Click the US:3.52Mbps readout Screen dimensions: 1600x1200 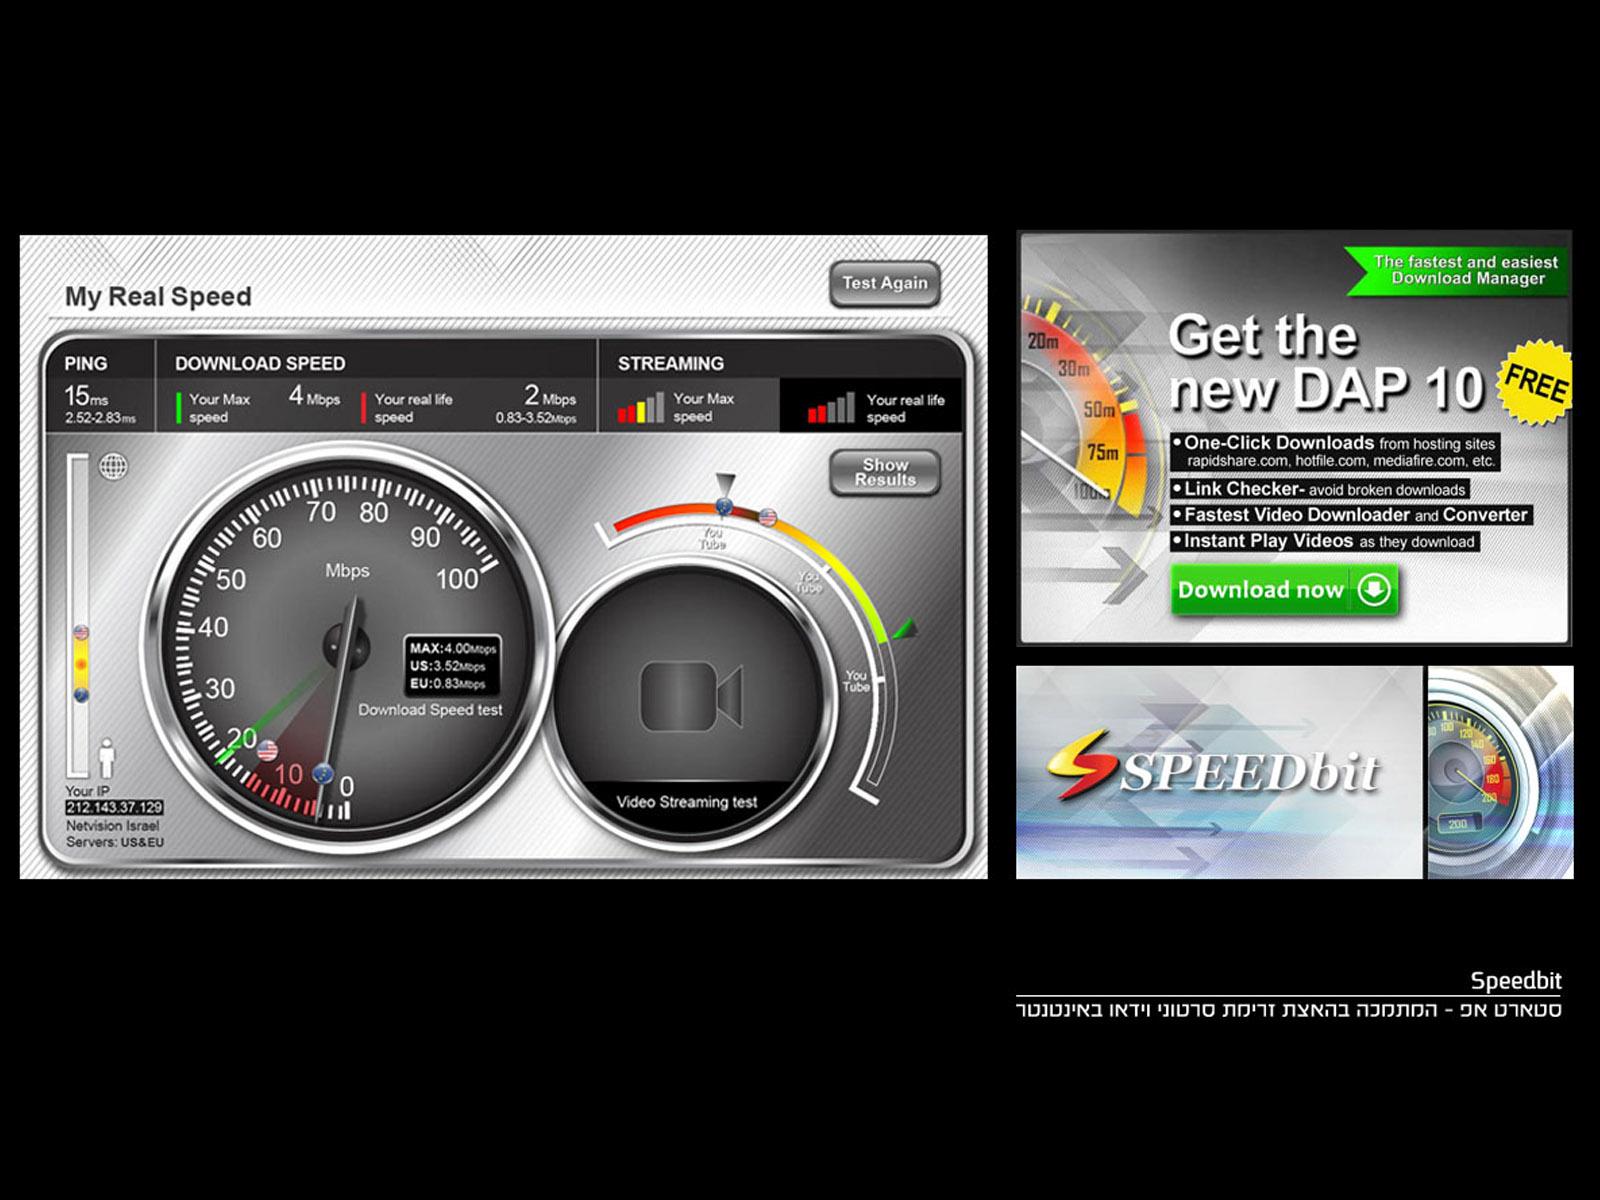[x=447, y=666]
